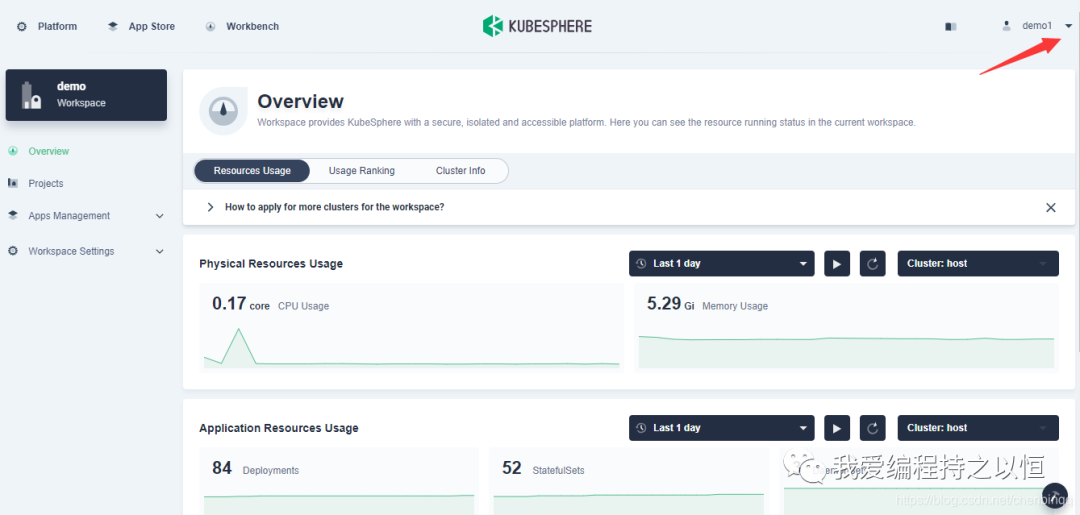1080x515 pixels.
Task: Select the demo Workspace card
Action: click(x=86, y=95)
